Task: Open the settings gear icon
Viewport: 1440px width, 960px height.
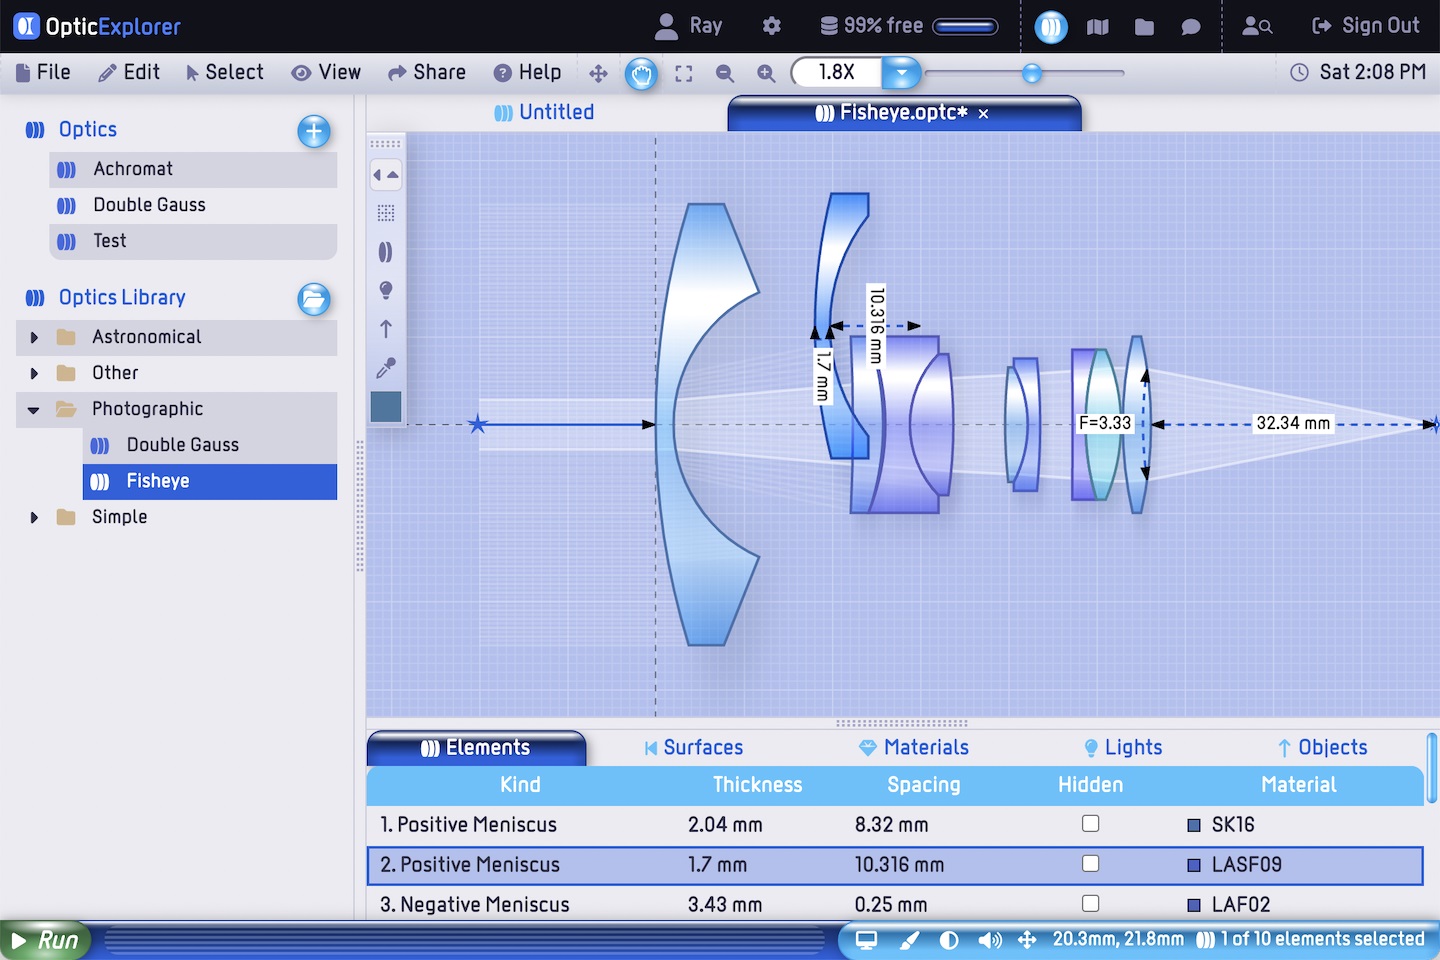Action: point(771,26)
